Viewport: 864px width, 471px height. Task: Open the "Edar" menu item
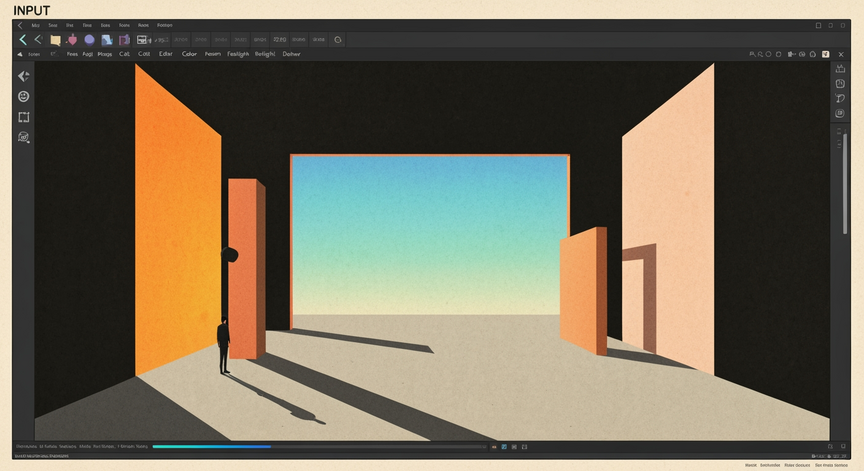pyautogui.click(x=165, y=54)
